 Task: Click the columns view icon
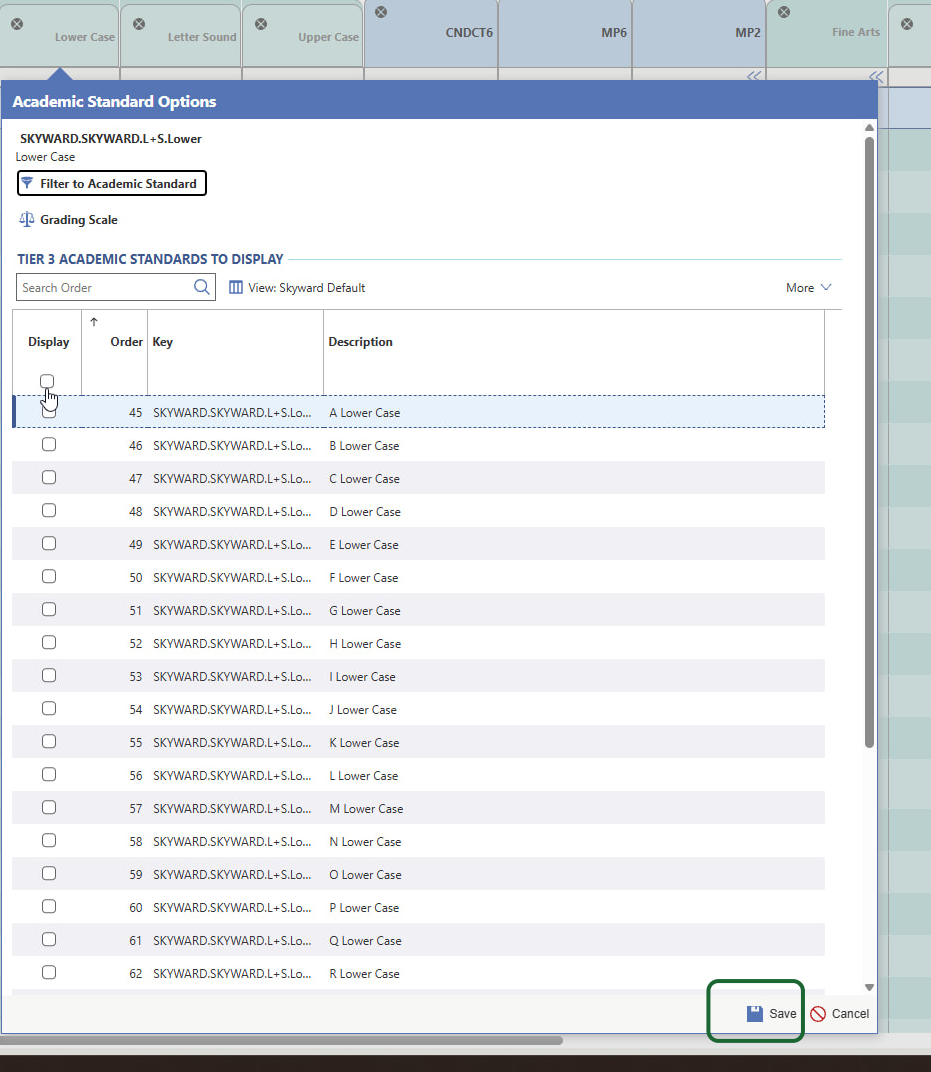(236, 287)
